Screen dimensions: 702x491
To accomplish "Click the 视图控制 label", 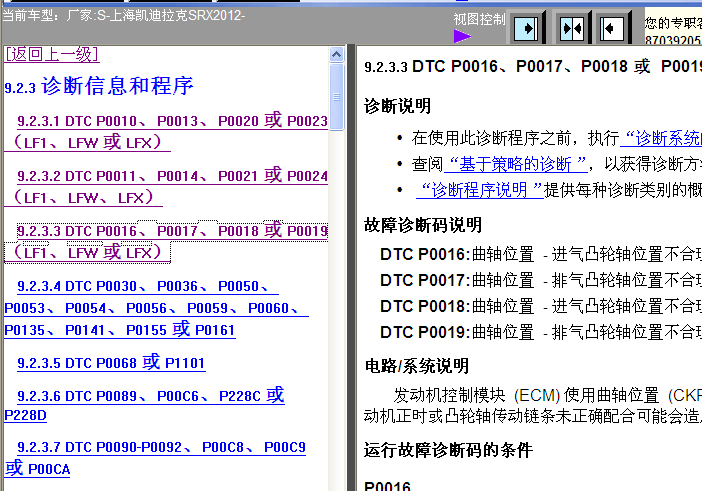I will pos(479,19).
